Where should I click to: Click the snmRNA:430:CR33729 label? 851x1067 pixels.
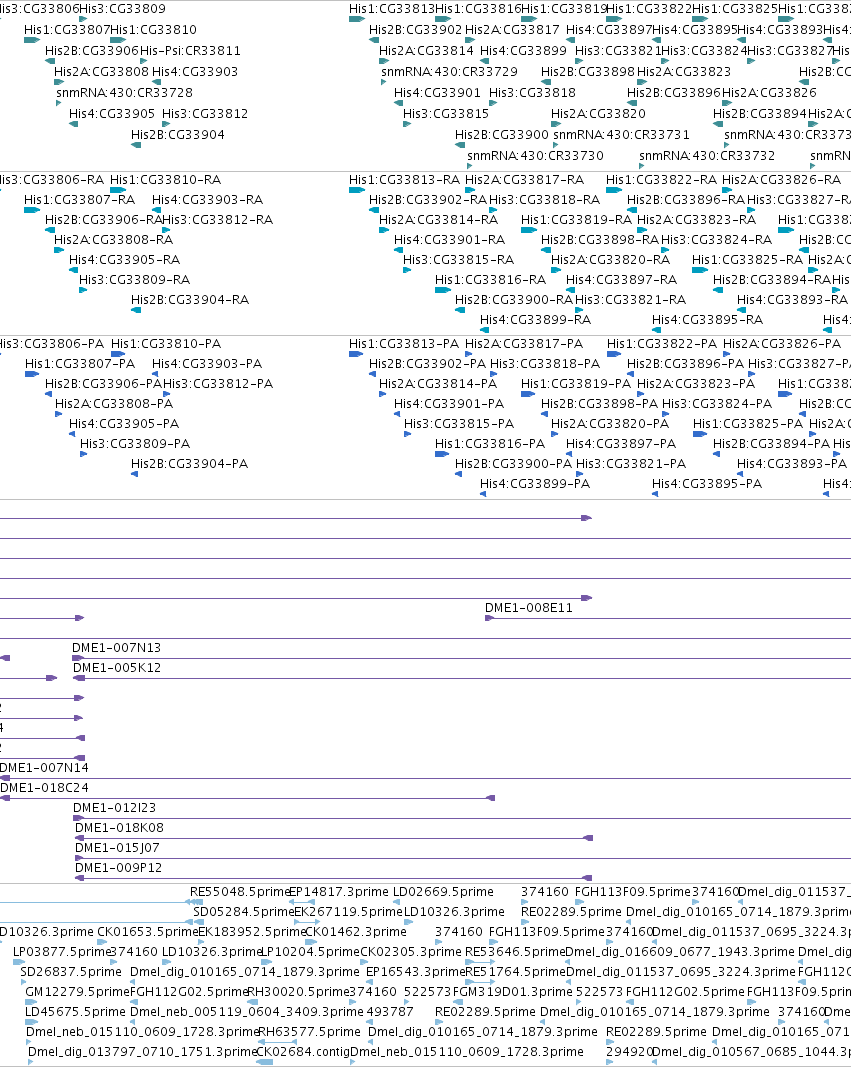pyautogui.click(x=450, y=72)
